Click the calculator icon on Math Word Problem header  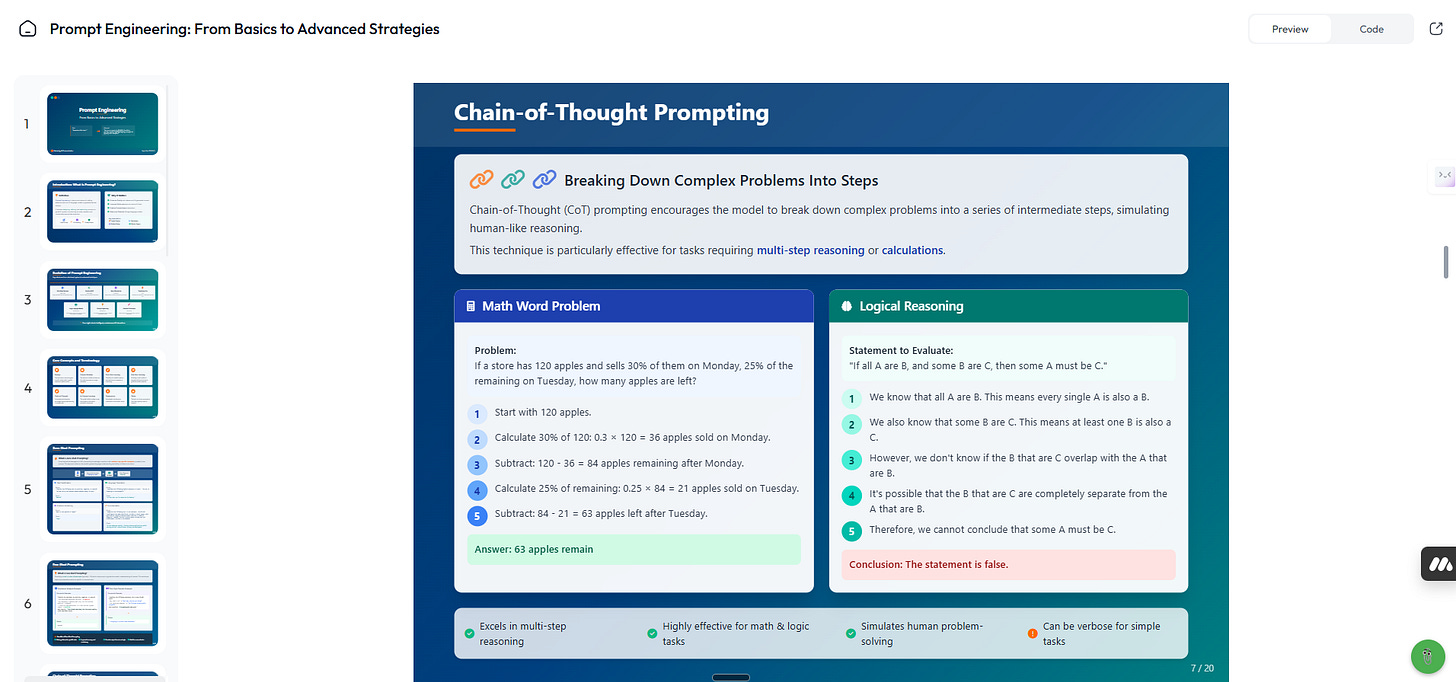click(471, 305)
